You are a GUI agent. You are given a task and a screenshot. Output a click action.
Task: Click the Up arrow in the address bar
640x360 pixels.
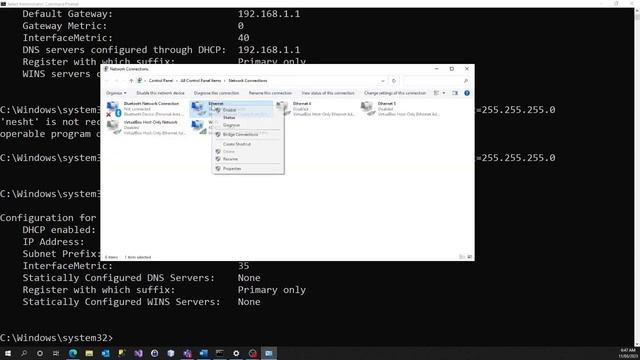(131, 81)
